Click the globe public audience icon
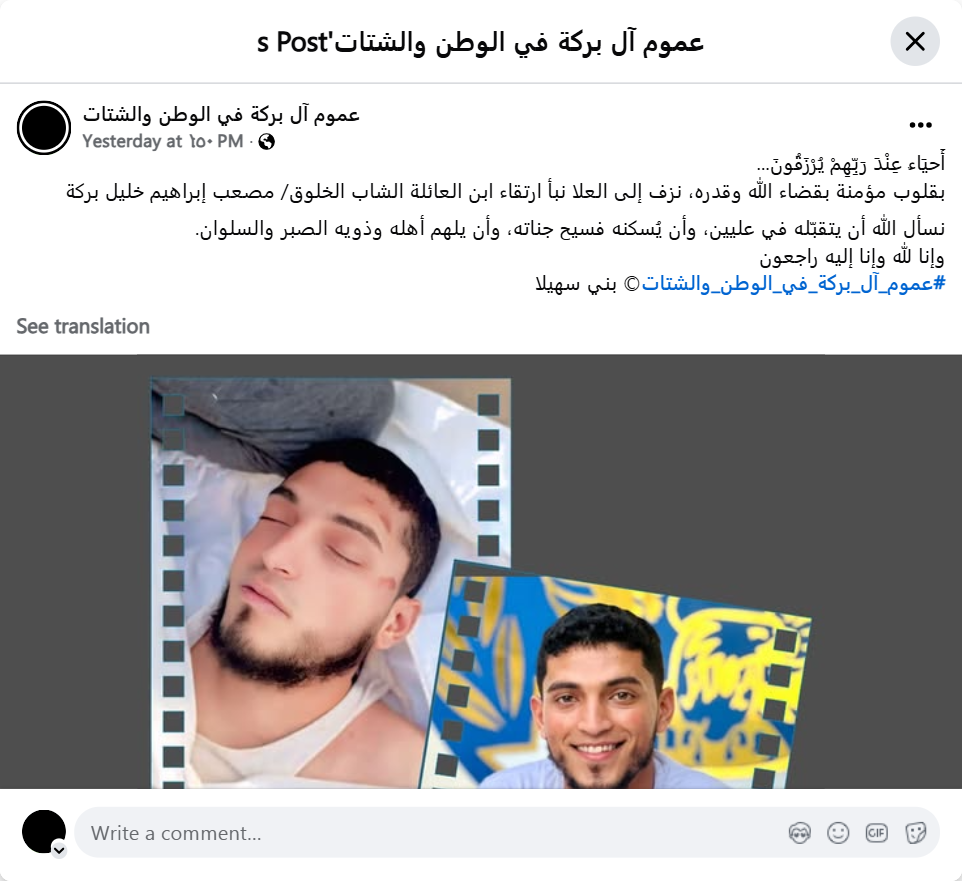 coord(266,142)
